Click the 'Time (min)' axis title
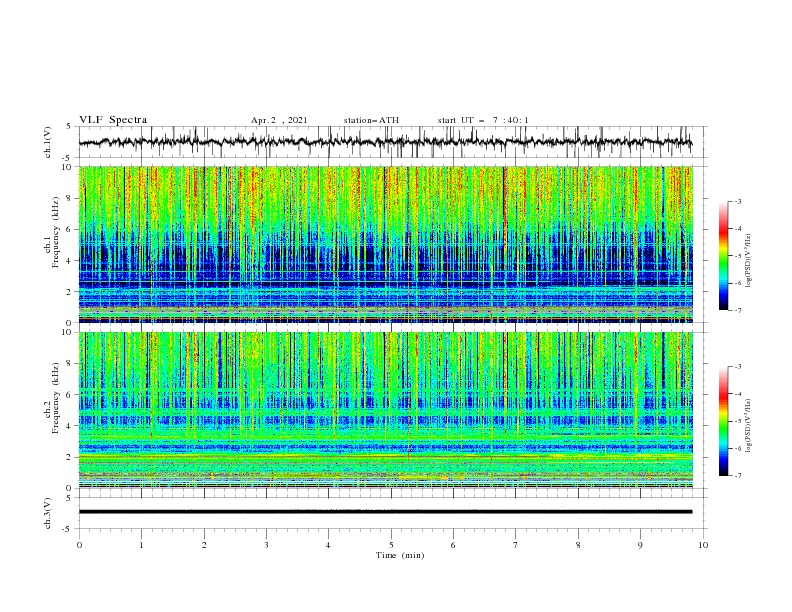792x612 pixels. 400,555
